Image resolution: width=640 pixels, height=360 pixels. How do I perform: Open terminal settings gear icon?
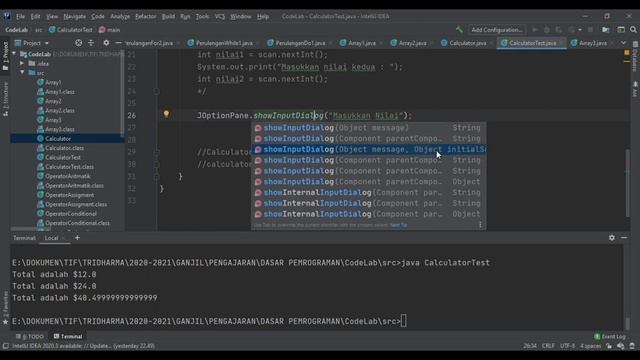point(611,238)
